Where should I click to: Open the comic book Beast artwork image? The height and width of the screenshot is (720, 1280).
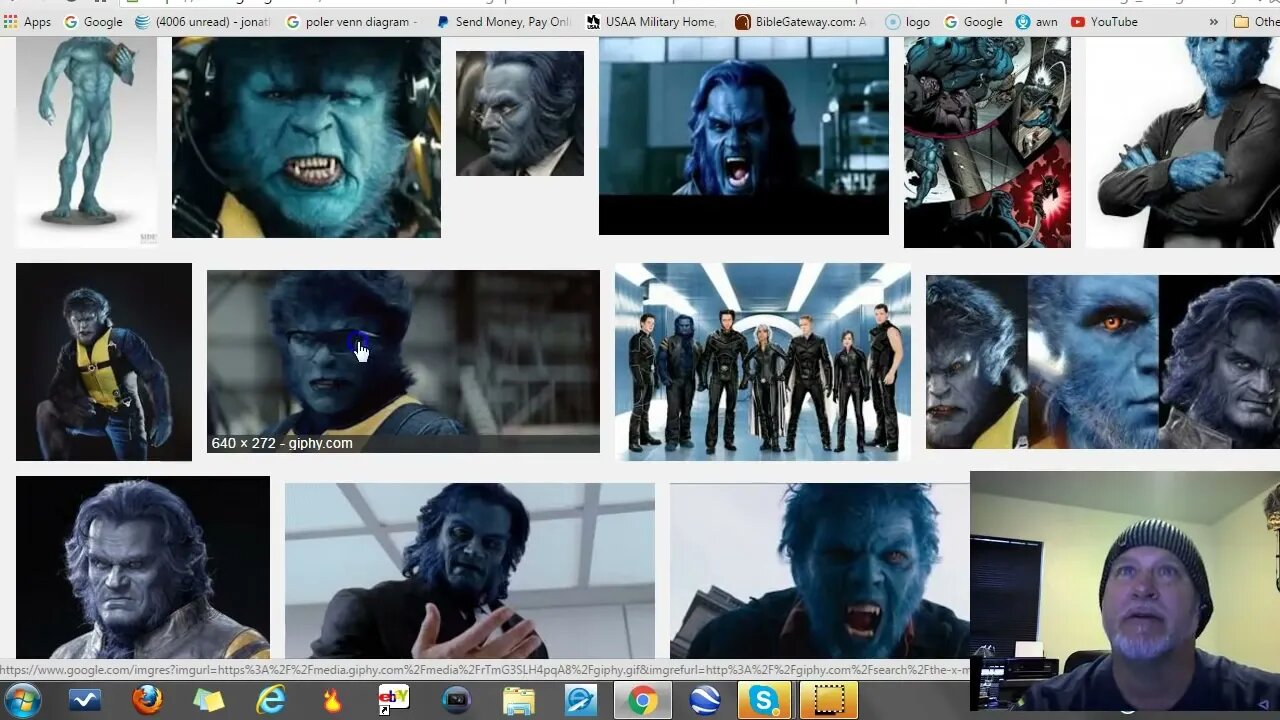tap(987, 142)
